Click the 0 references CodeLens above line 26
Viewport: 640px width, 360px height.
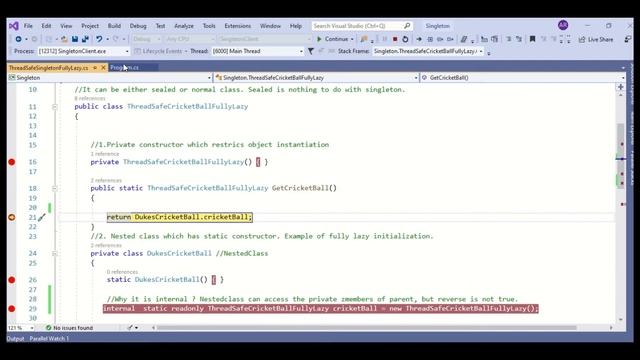[x=122, y=272]
